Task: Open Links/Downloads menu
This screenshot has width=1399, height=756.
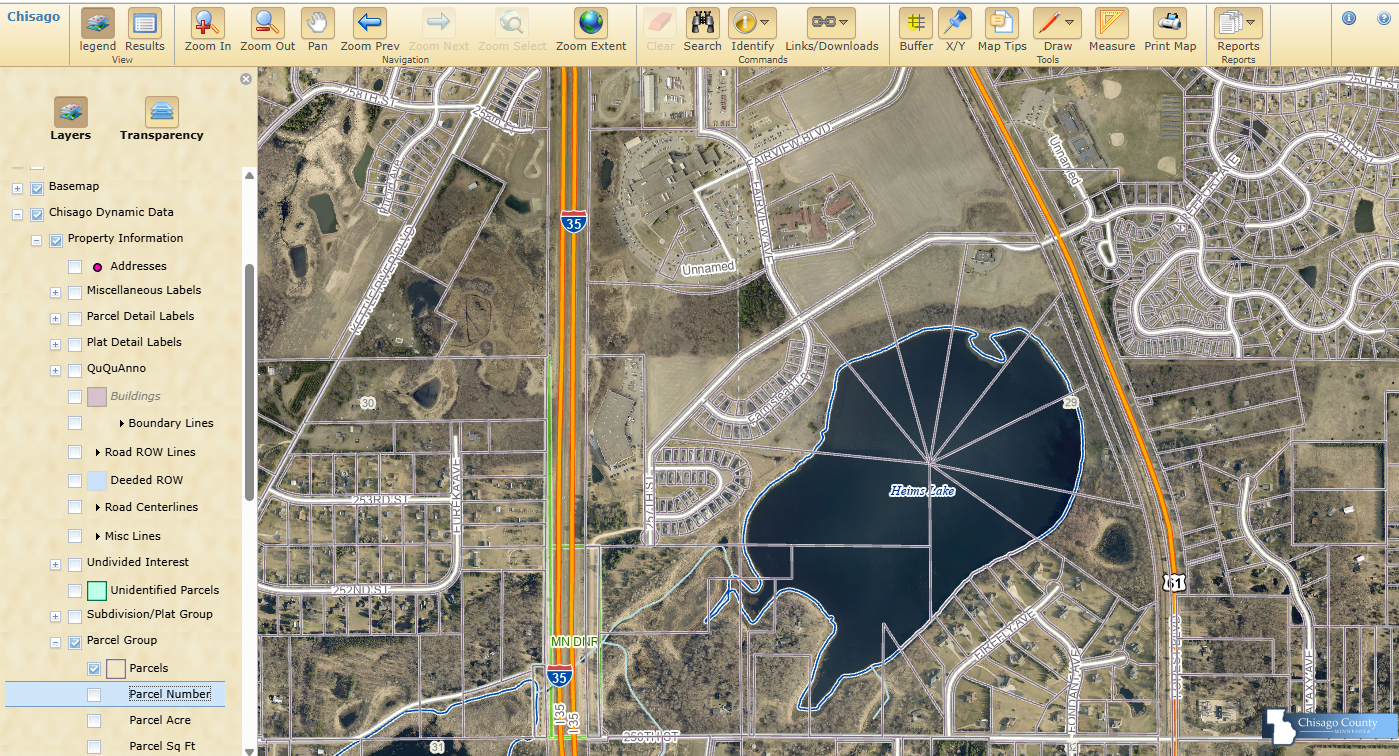Action: (x=832, y=30)
